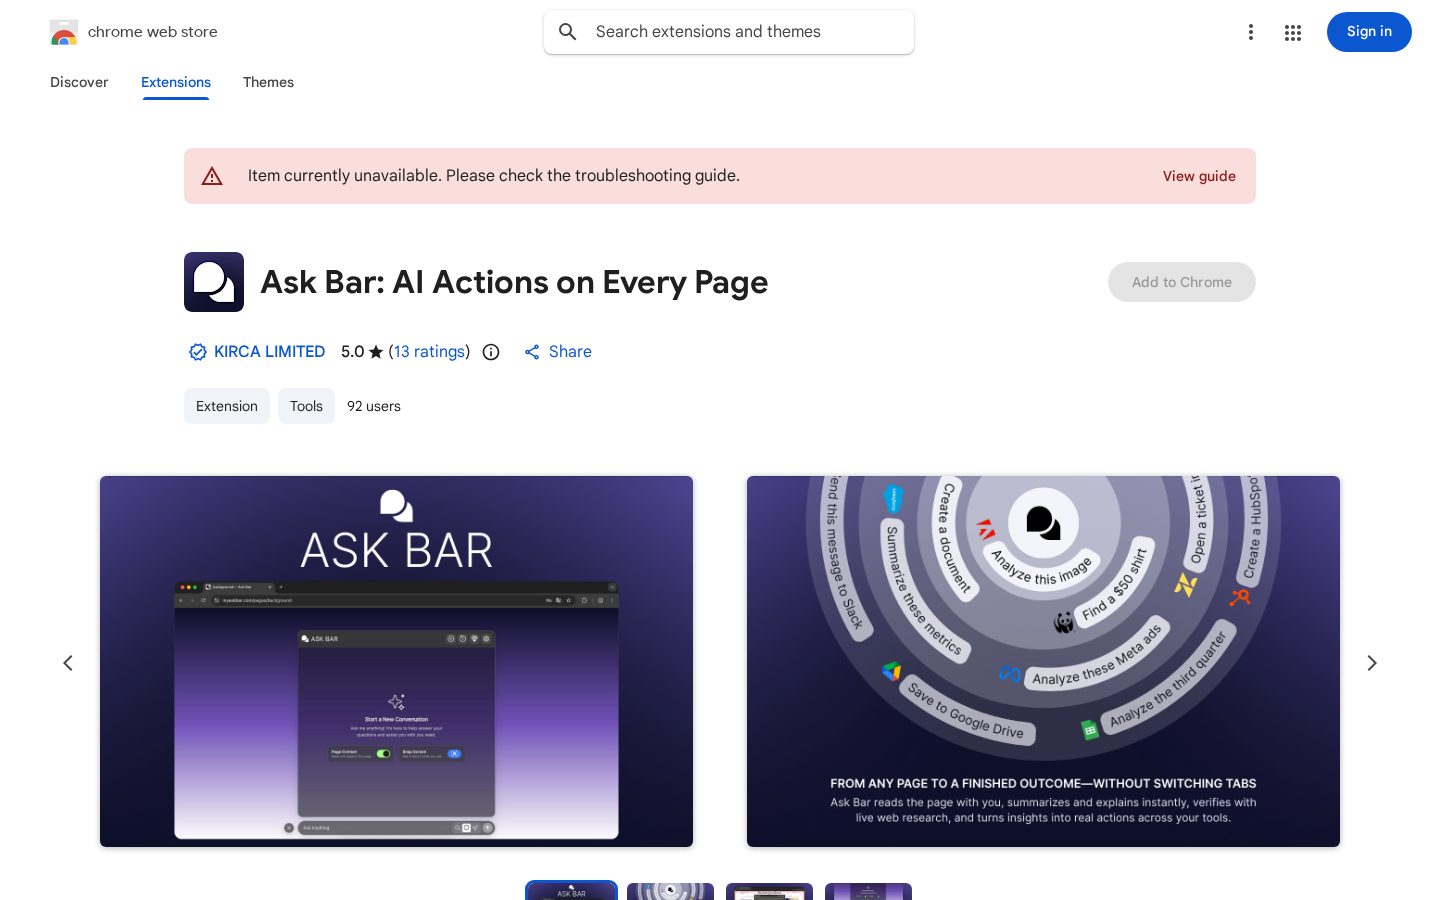Click the Chrome Web Store logo
The width and height of the screenshot is (1440, 900).
(x=64, y=32)
